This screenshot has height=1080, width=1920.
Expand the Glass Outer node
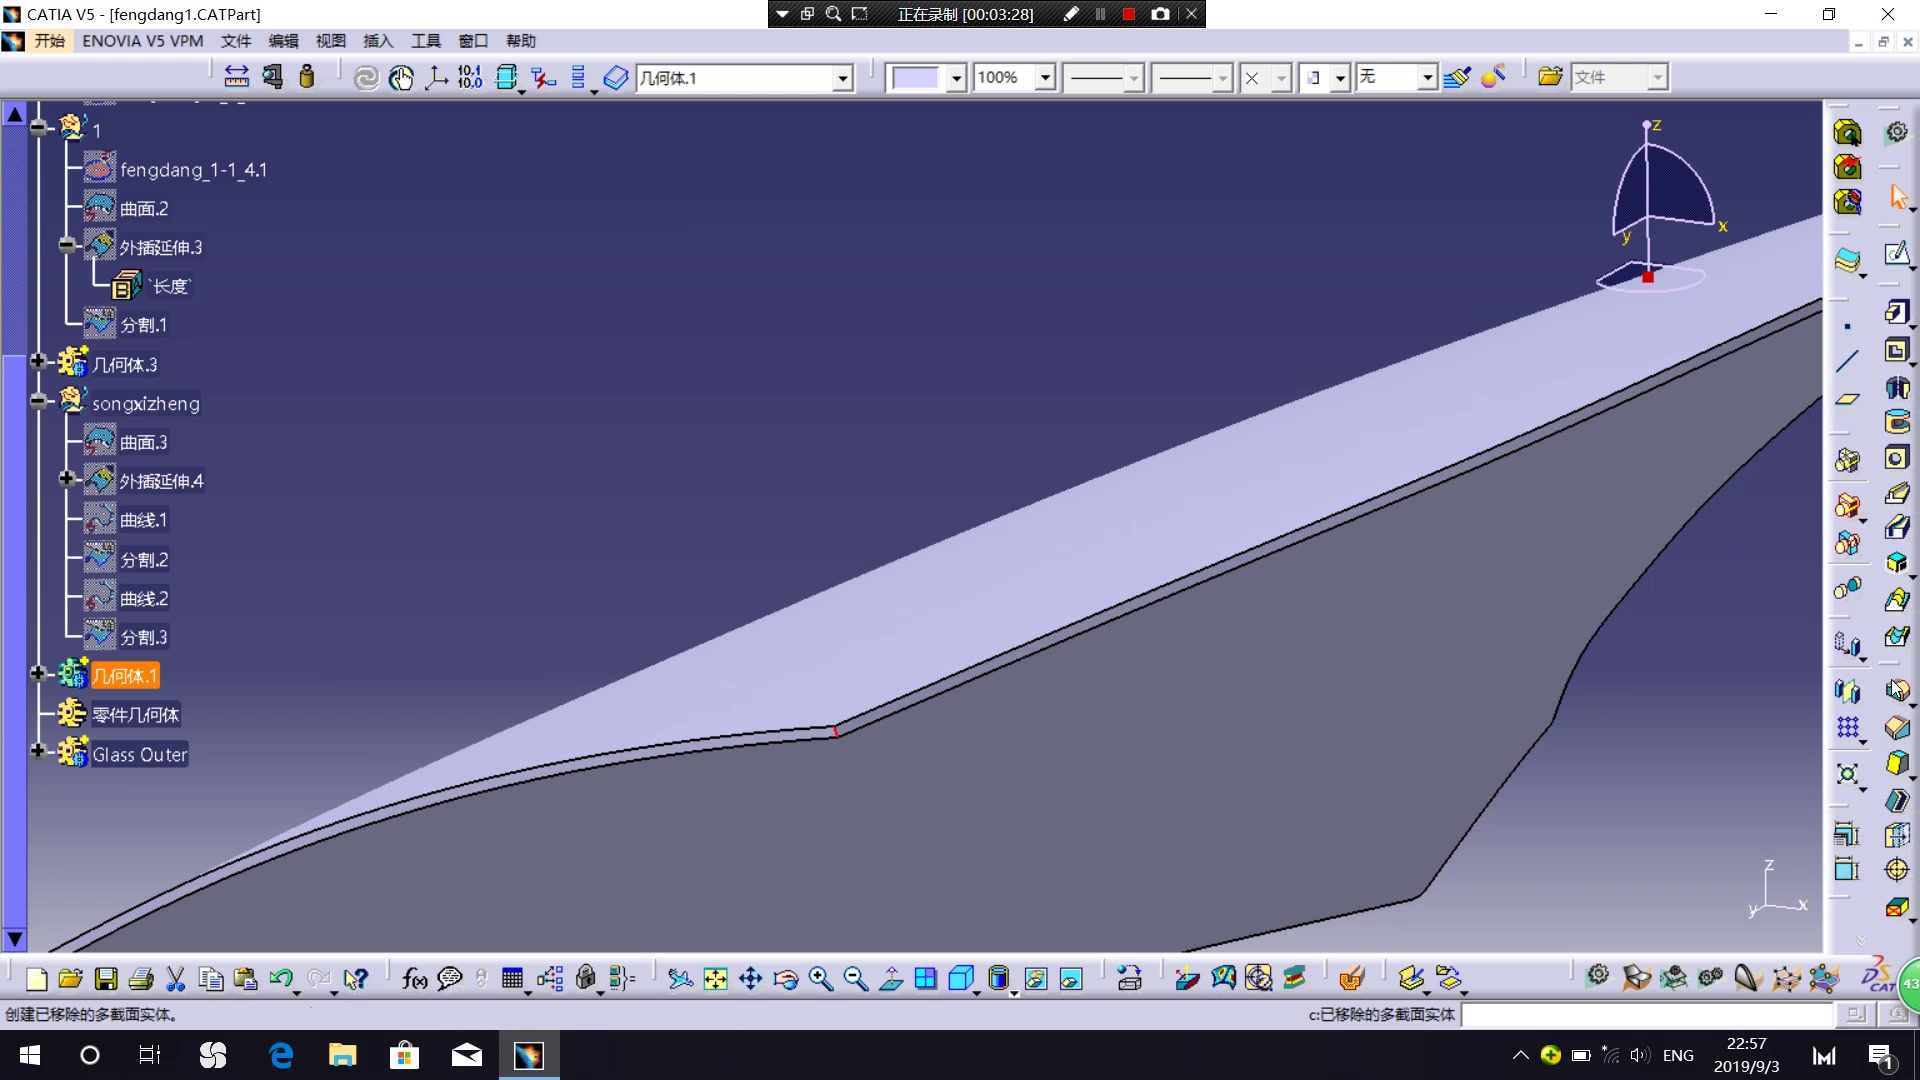coord(38,751)
